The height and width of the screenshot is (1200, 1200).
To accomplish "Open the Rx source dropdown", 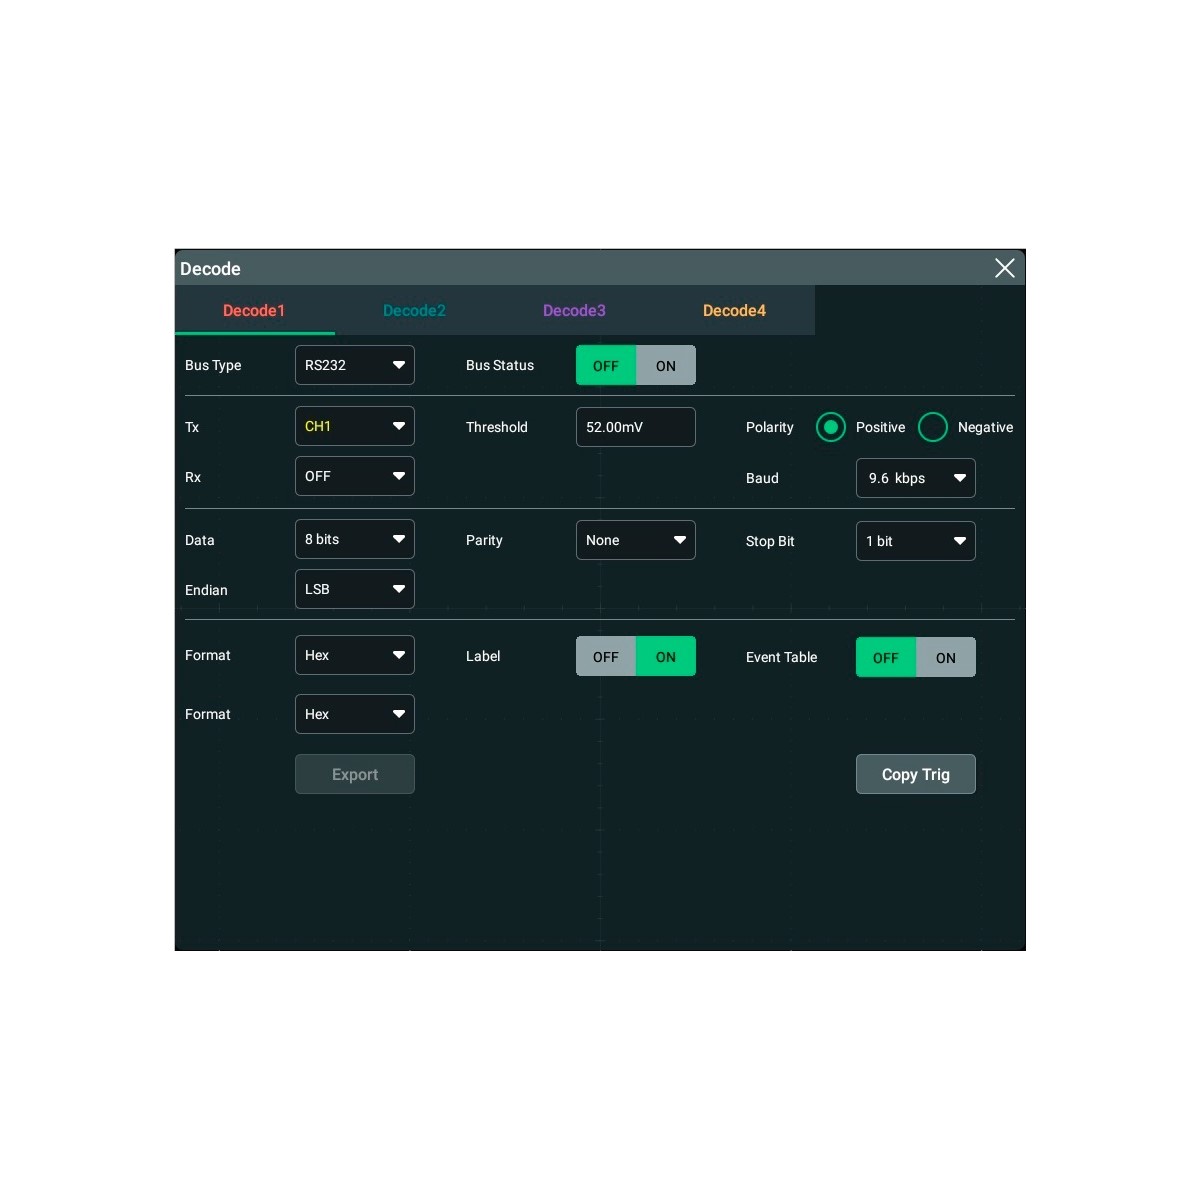I will pos(355,476).
